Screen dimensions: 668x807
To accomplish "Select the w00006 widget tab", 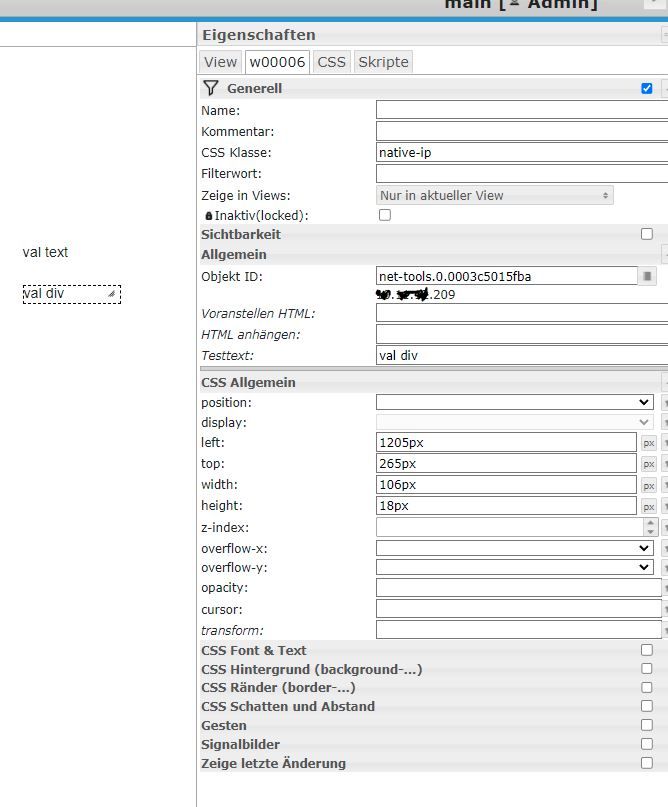I will [x=277, y=62].
